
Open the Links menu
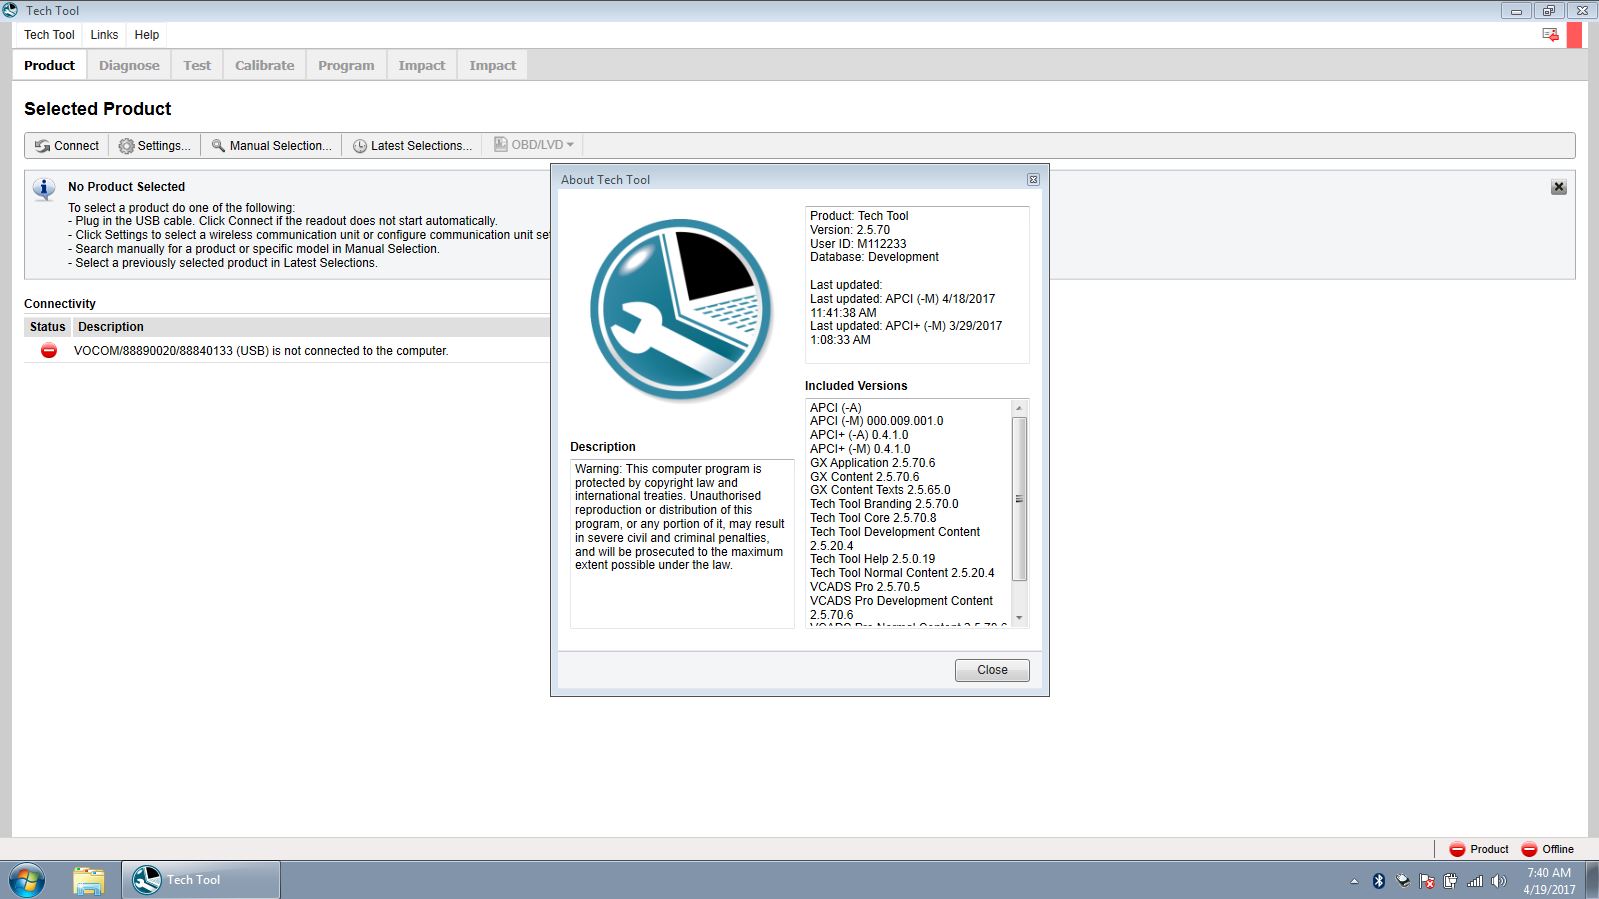104,35
